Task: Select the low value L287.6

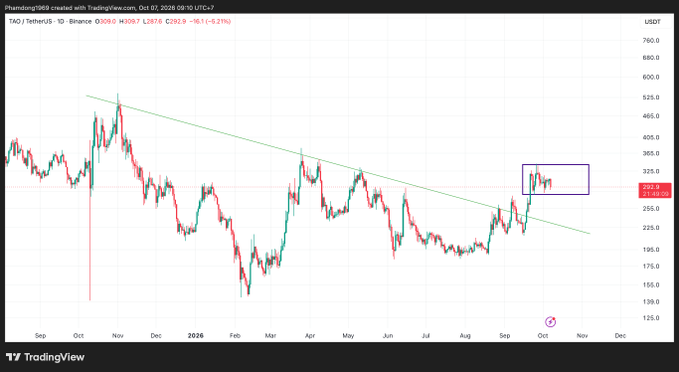Action: [x=152, y=21]
